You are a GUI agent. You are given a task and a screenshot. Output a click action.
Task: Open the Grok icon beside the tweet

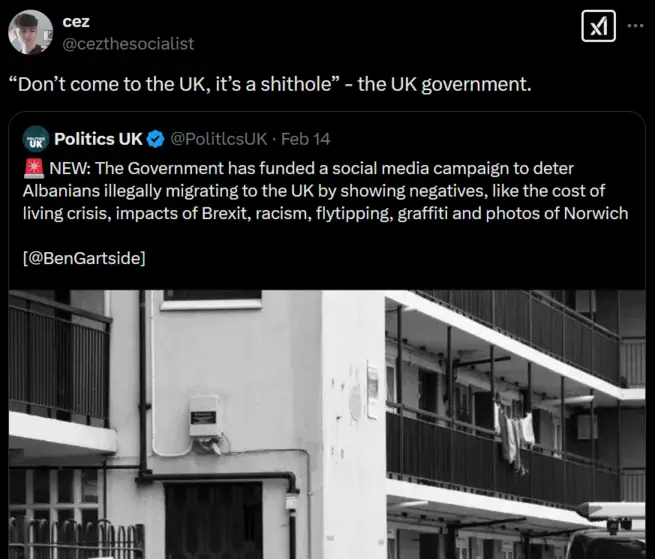(x=598, y=27)
